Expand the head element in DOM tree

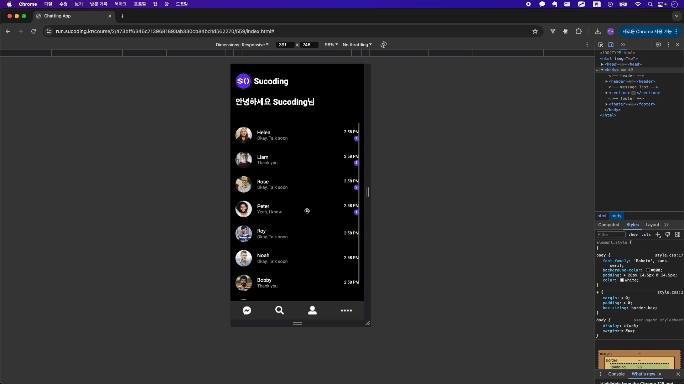click(602, 64)
